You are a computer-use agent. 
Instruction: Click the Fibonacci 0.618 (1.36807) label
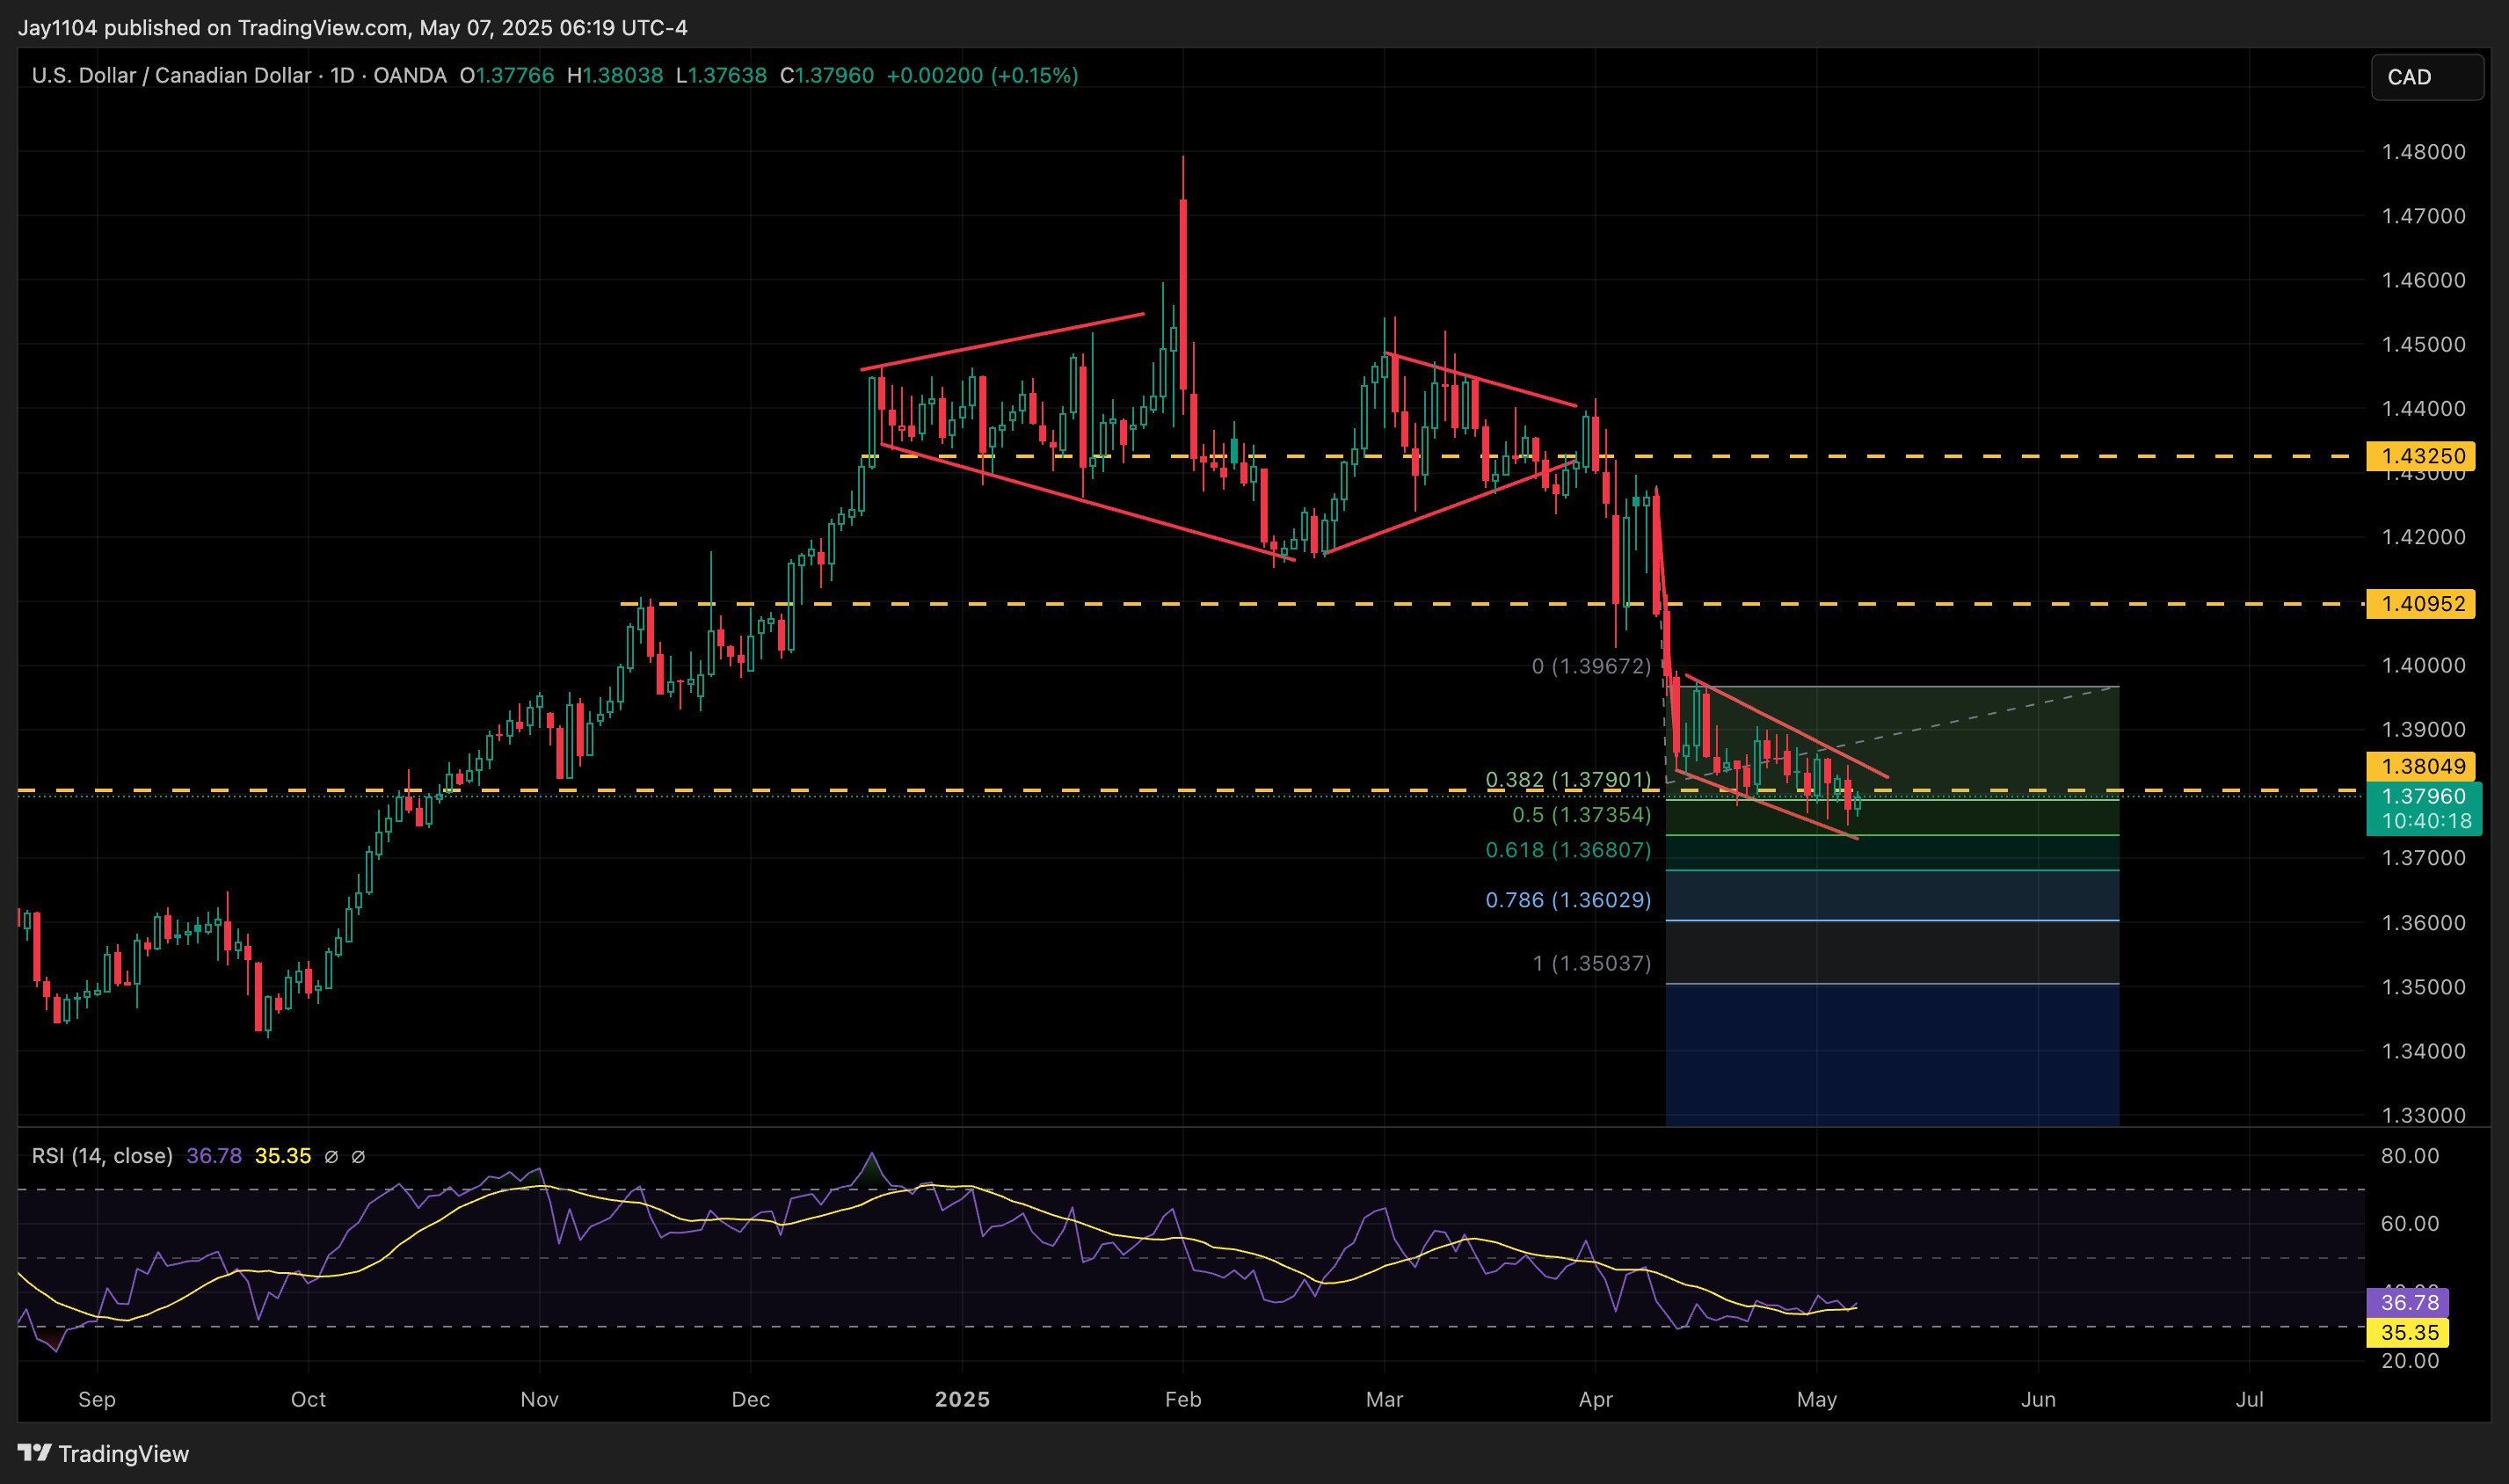[x=1568, y=850]
